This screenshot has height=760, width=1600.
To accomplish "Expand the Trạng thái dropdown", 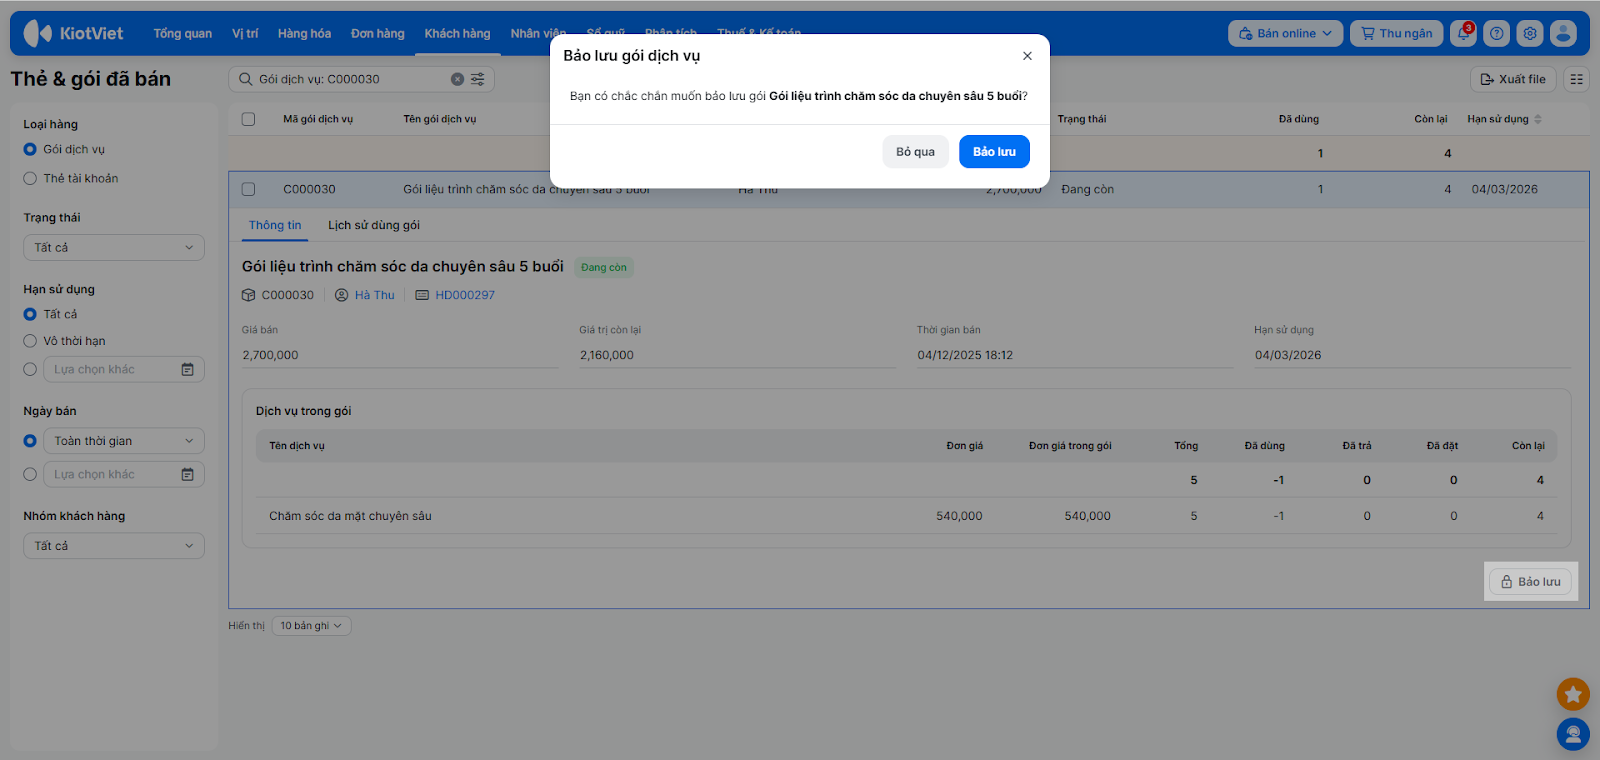I will [x=114, y=247].
